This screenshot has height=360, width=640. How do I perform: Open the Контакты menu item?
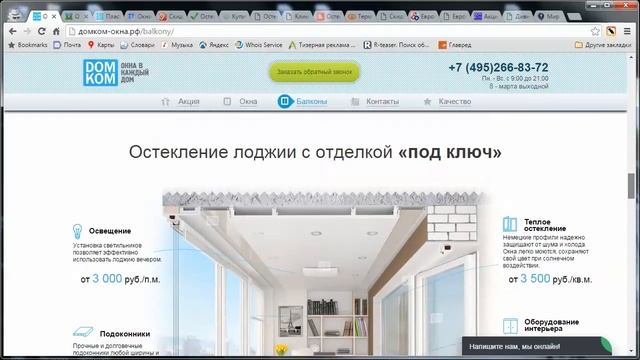(382, 101)
